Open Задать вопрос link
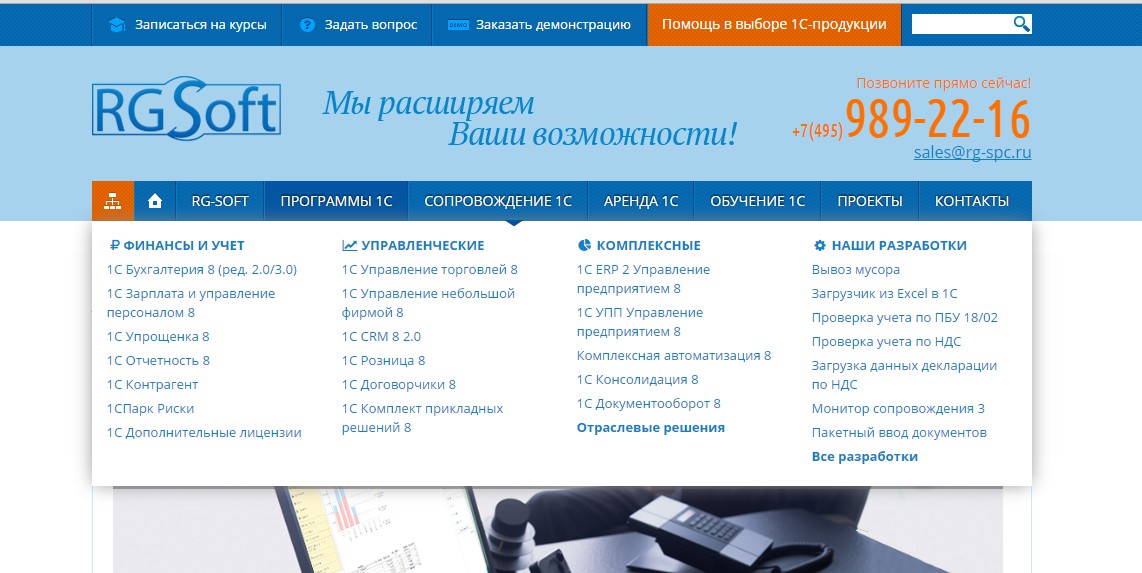Image resolution: width=1142 pixels, height=573 pixels. (x=371, y=25)
